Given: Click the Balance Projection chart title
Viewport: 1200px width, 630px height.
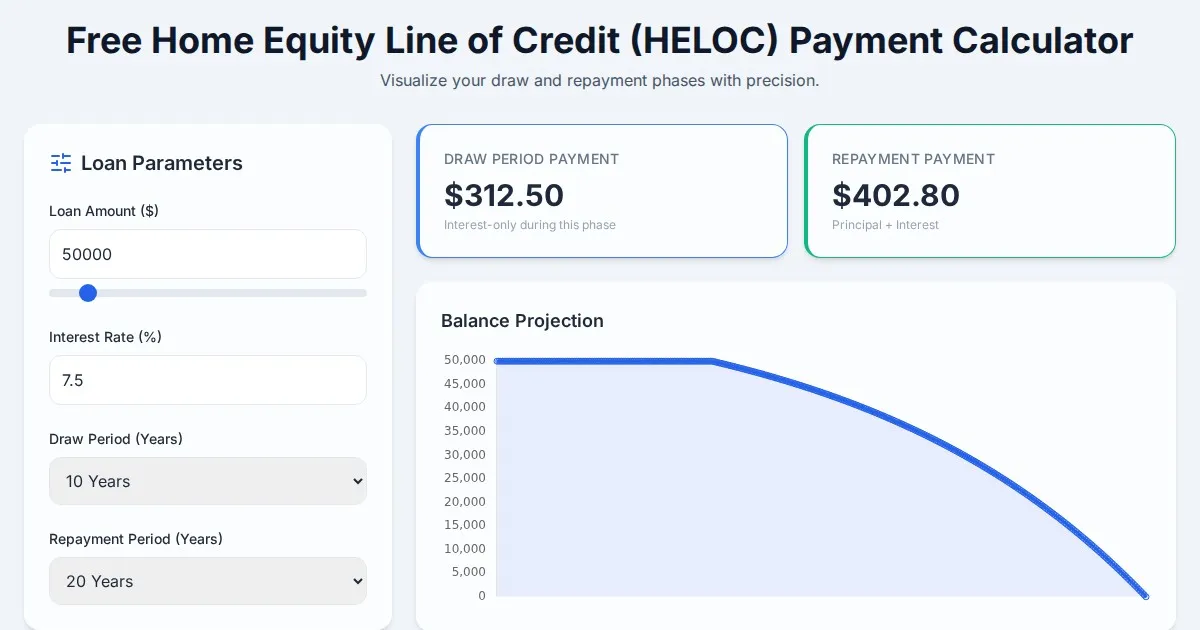Looking at the screenshot, I should [x=522, y=321].
